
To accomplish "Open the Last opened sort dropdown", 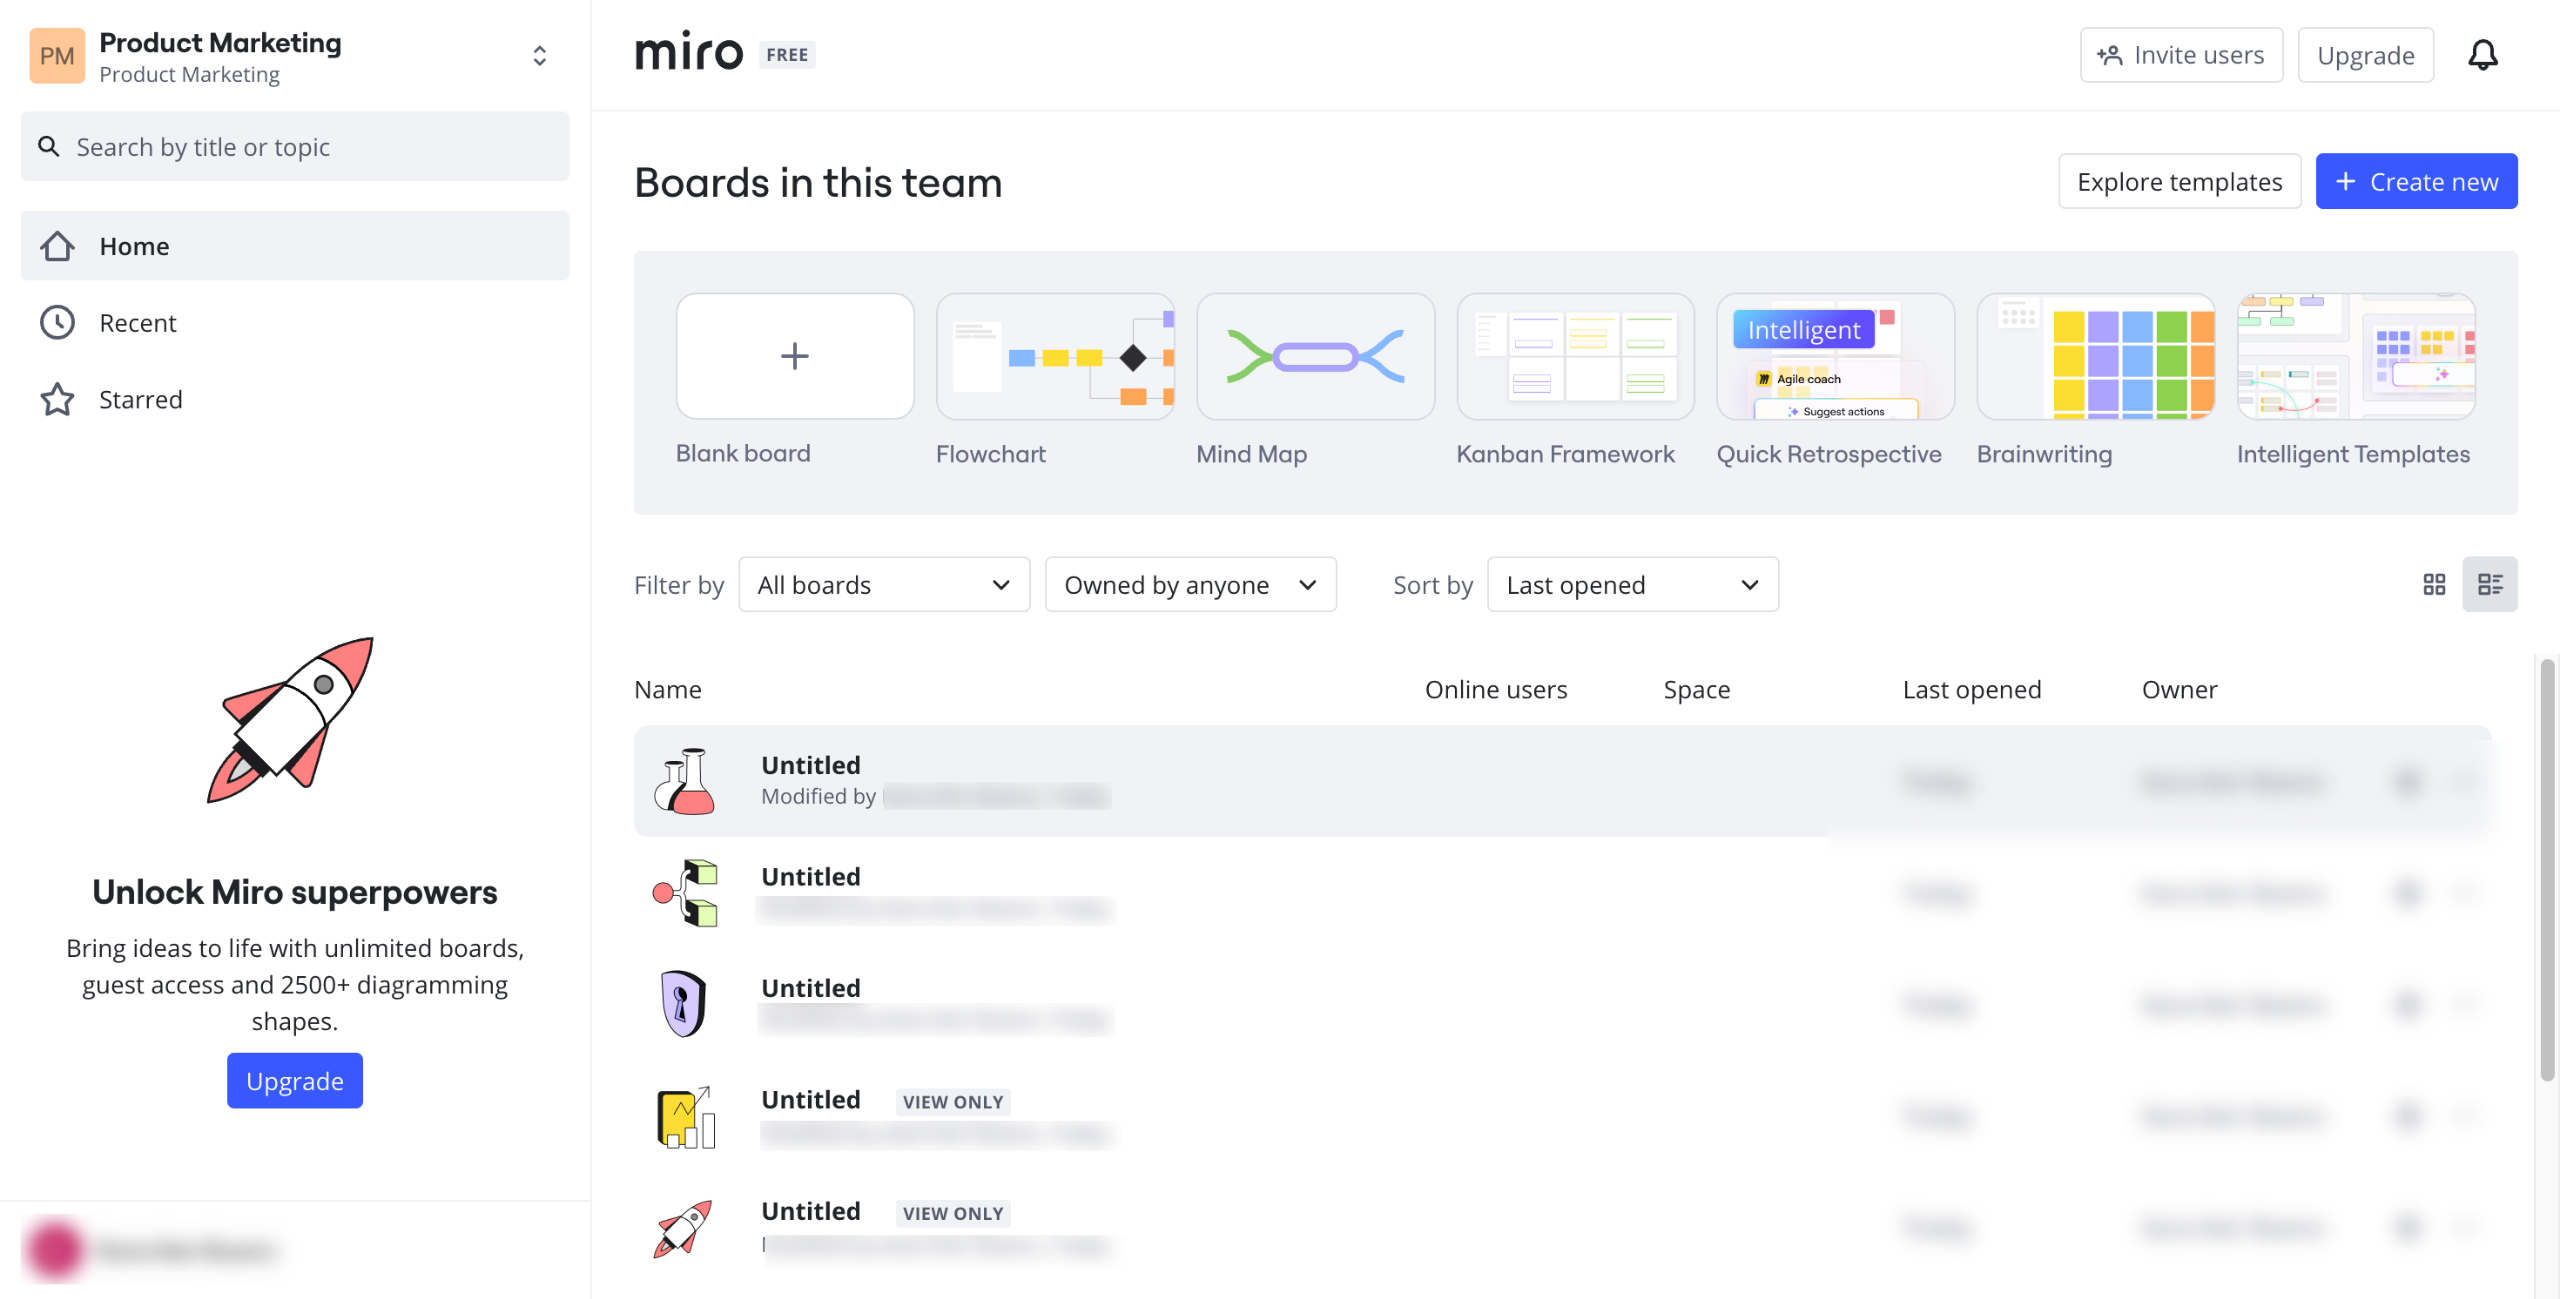I will tap(1632, 585).
